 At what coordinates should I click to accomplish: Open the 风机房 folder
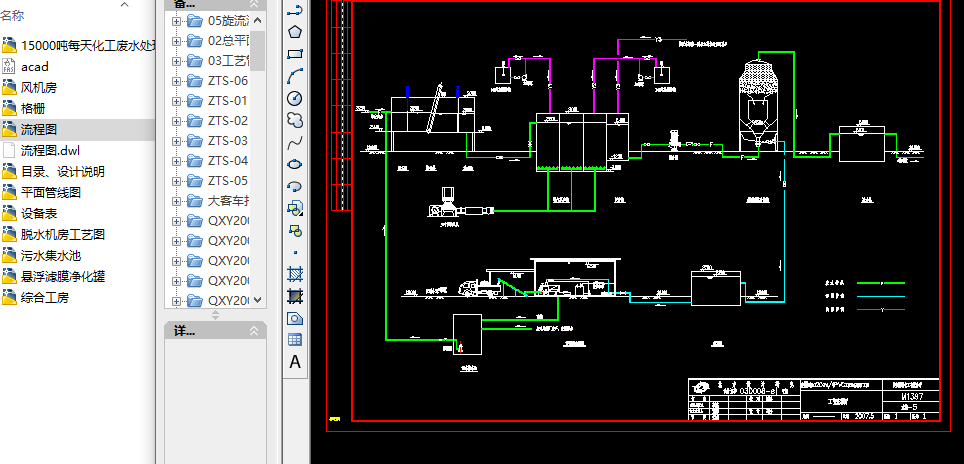click(x=39, y=88)
